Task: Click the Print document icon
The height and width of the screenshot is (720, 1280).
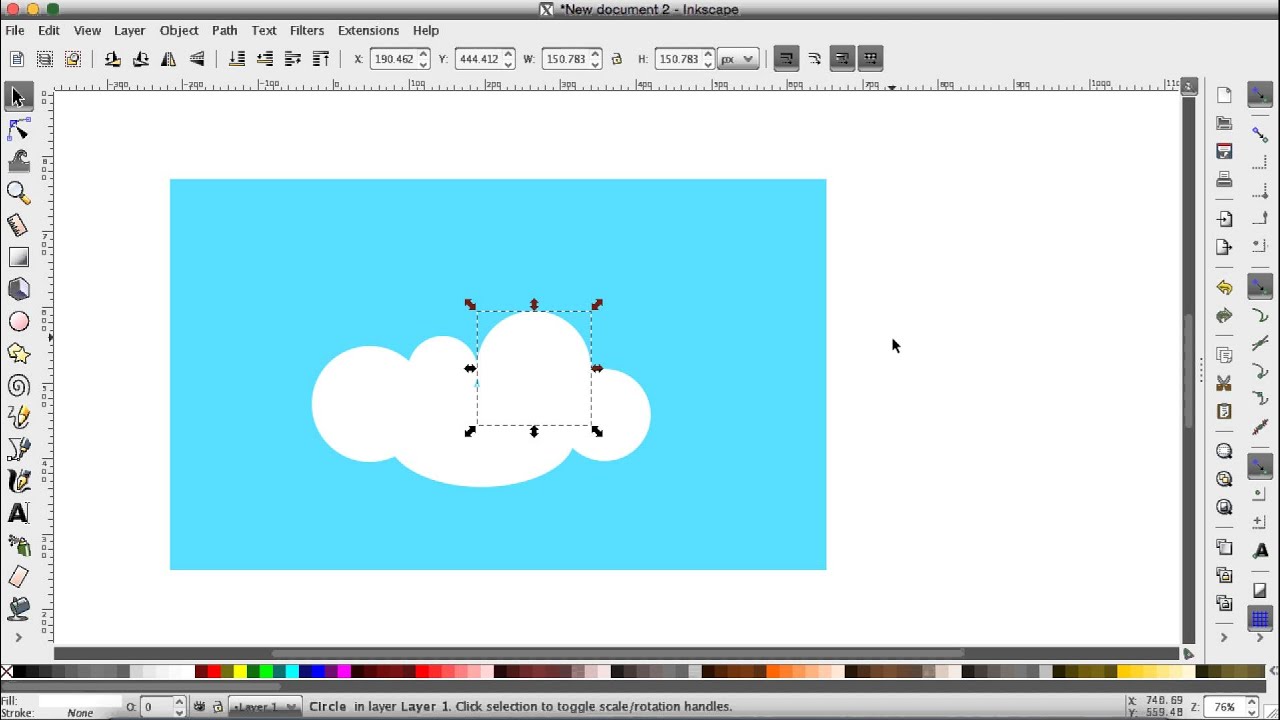Action: 1224,180
